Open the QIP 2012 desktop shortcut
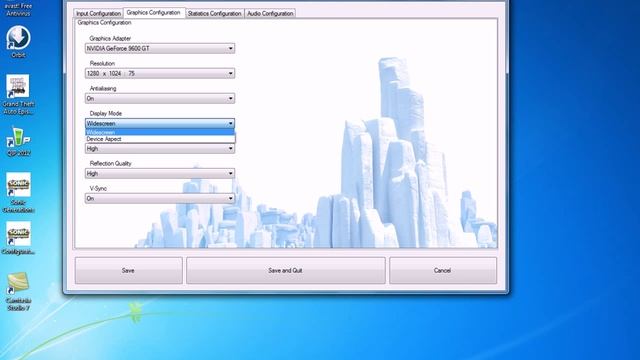 [x=18, y=142]
